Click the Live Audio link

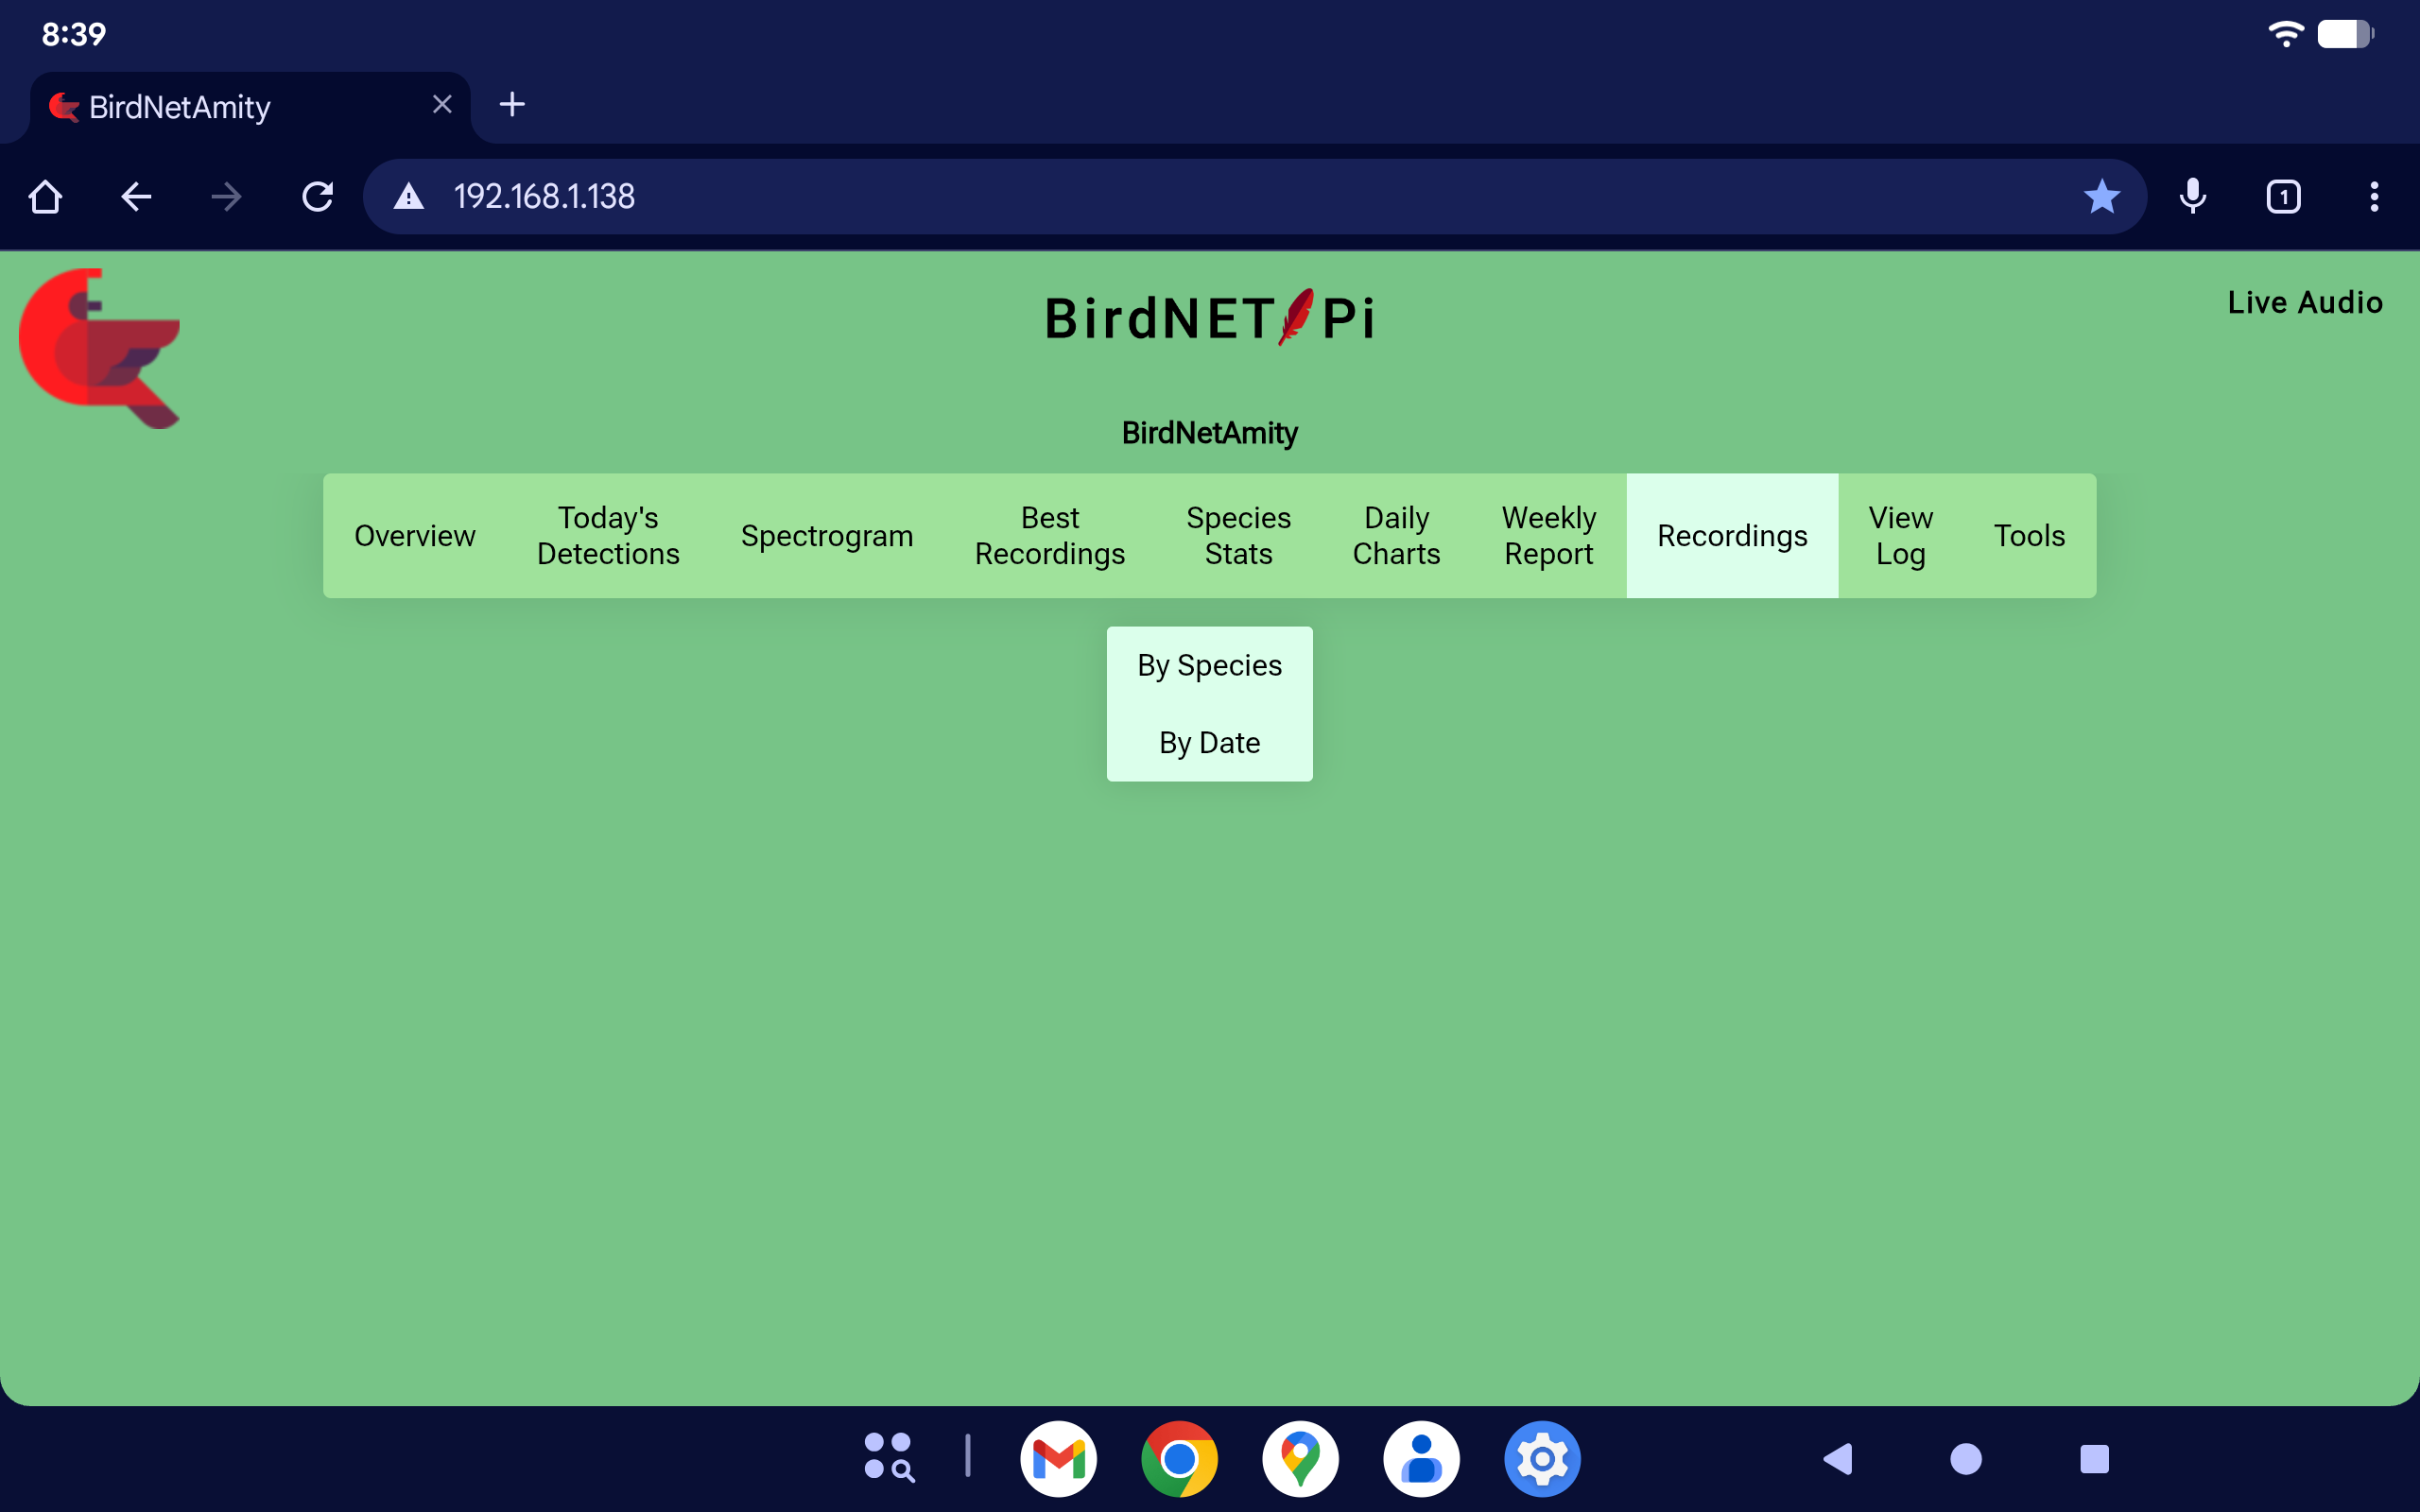2304,302
